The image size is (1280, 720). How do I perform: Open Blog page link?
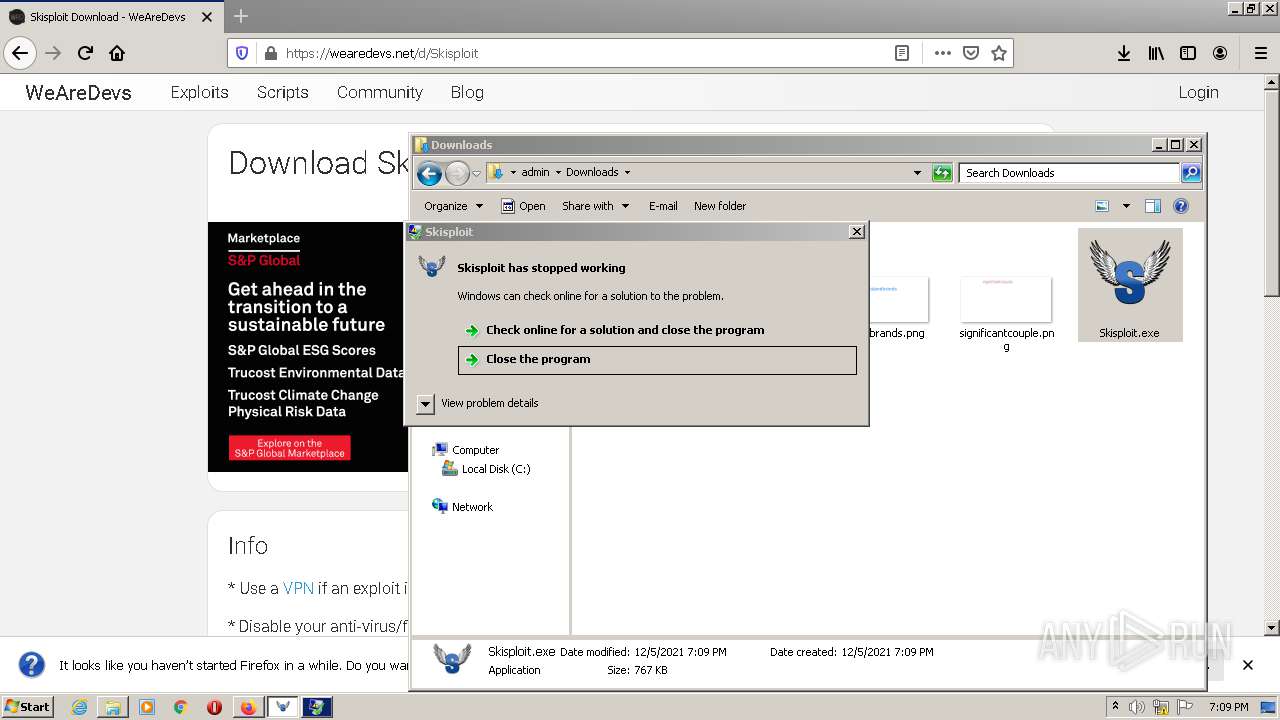click(467, 92)
